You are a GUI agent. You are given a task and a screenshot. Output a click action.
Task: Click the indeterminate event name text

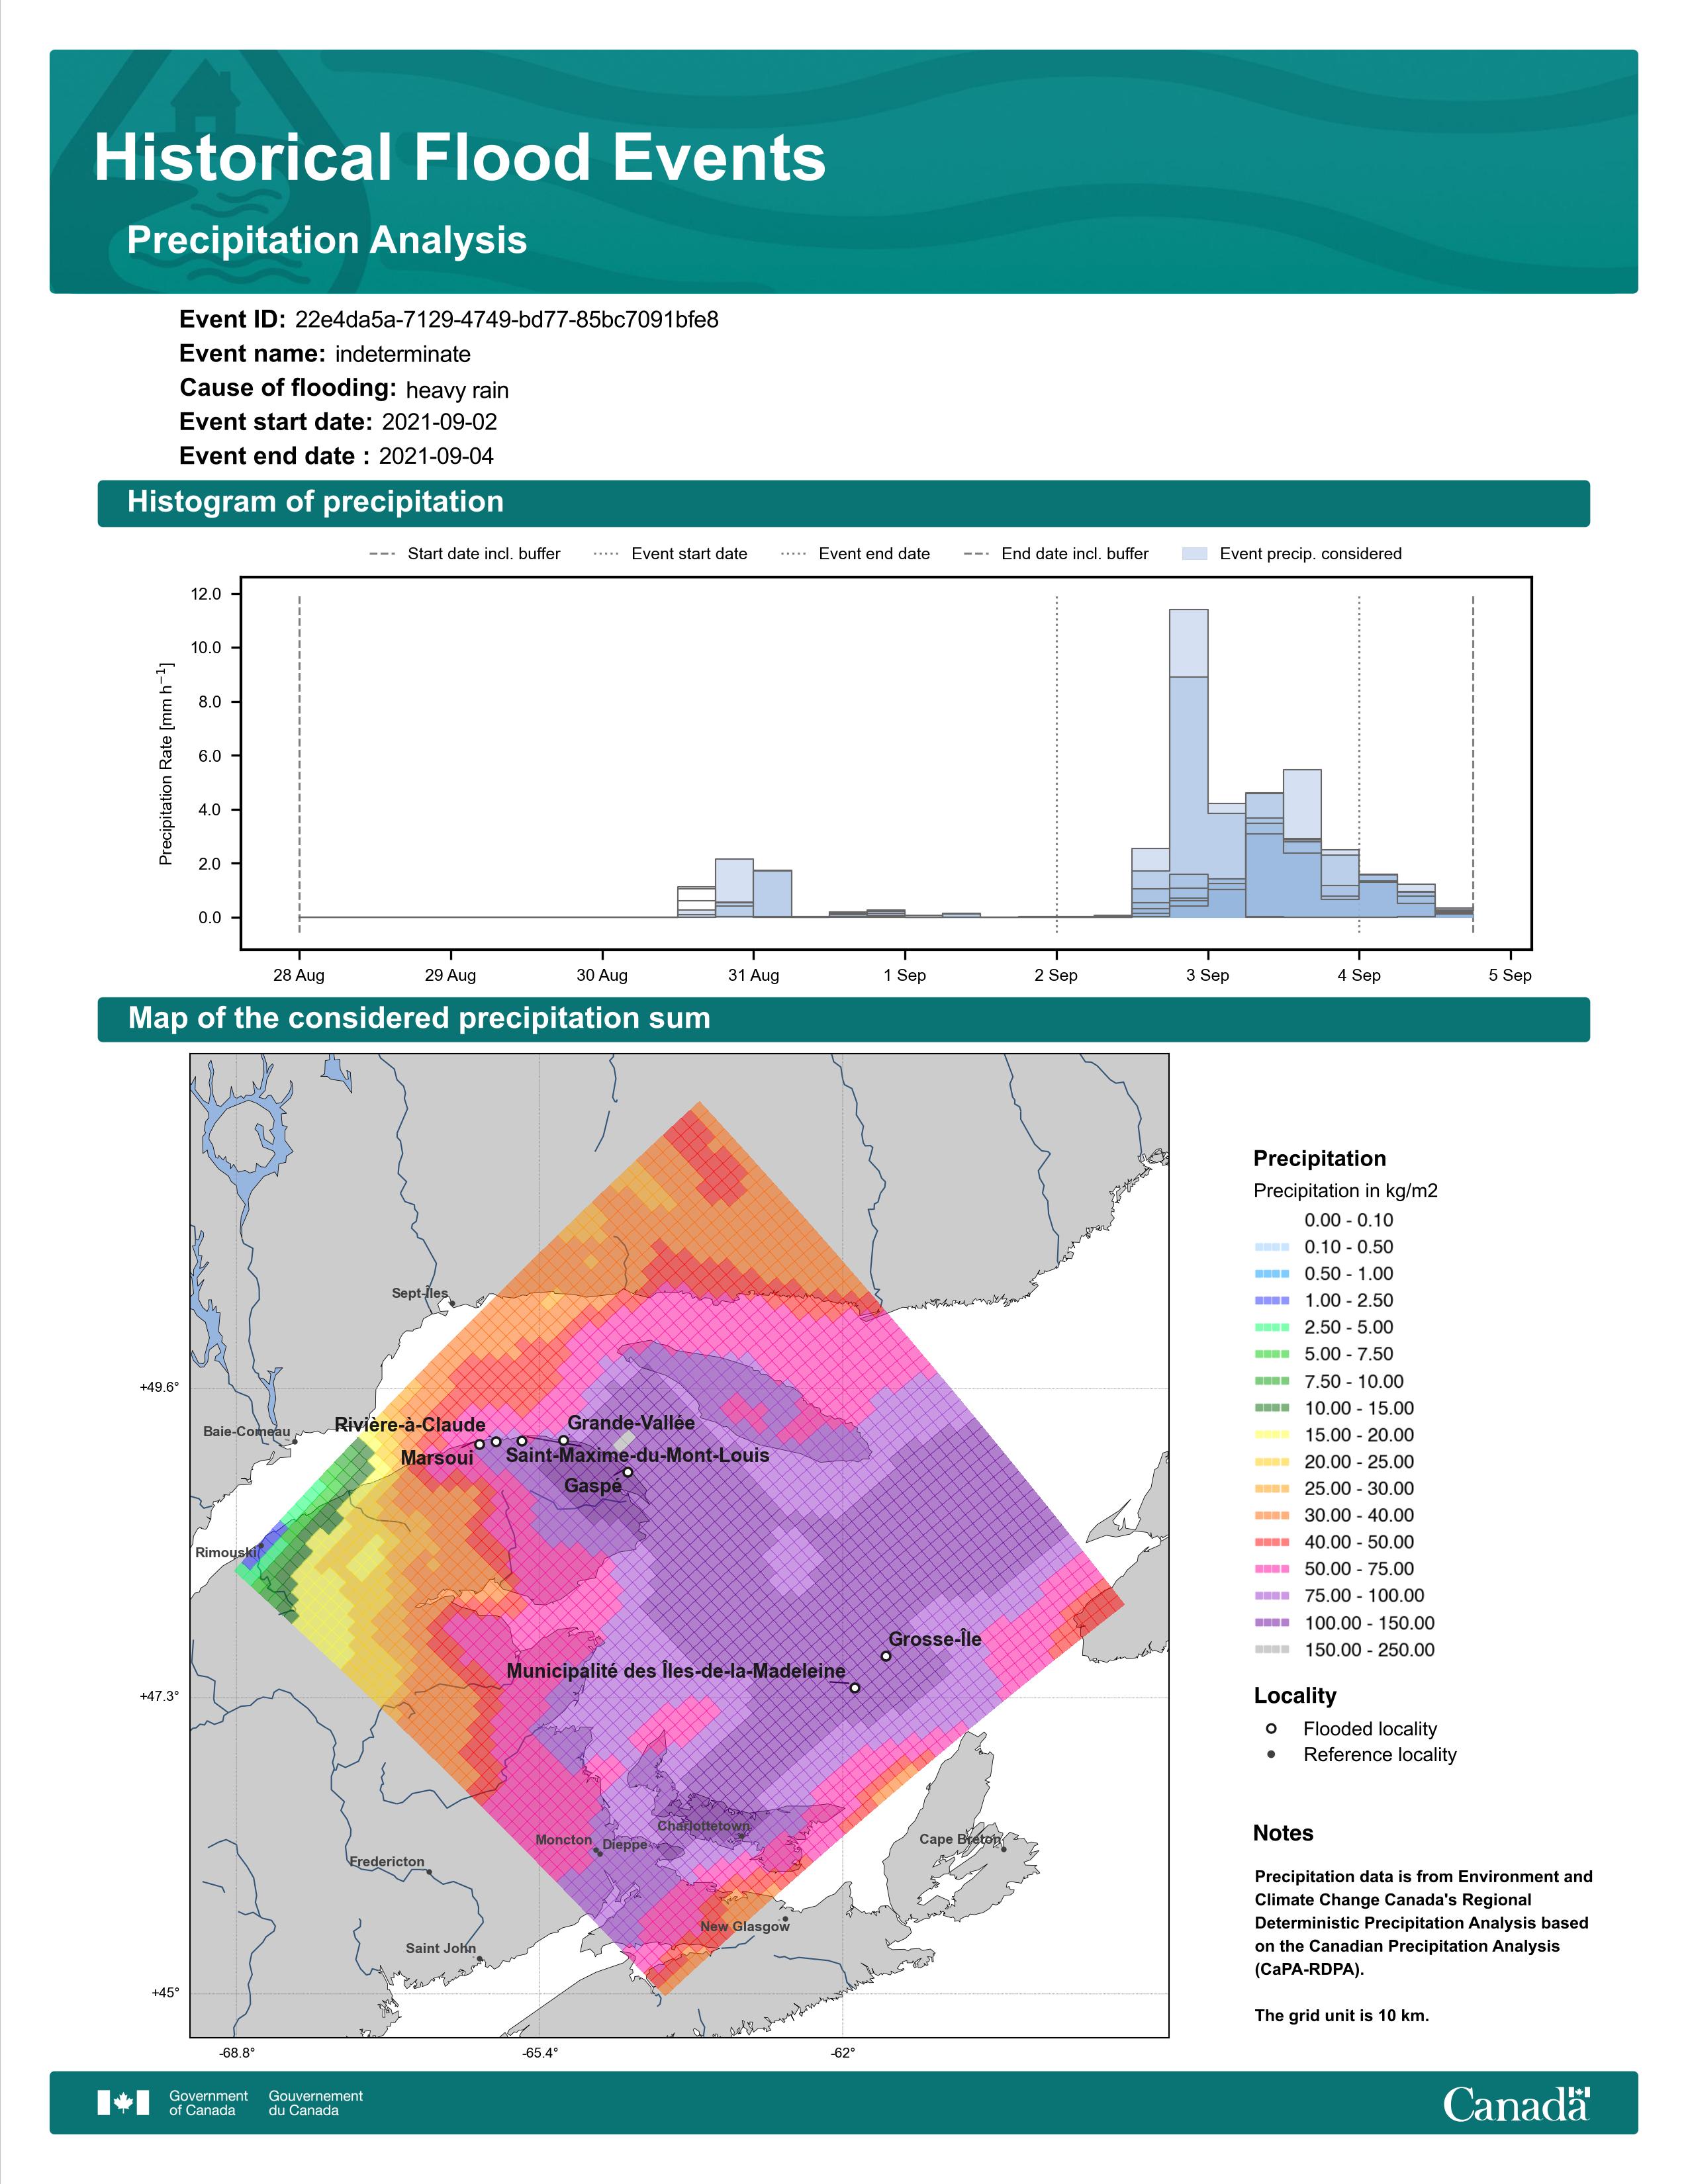[x=403, y=354]
